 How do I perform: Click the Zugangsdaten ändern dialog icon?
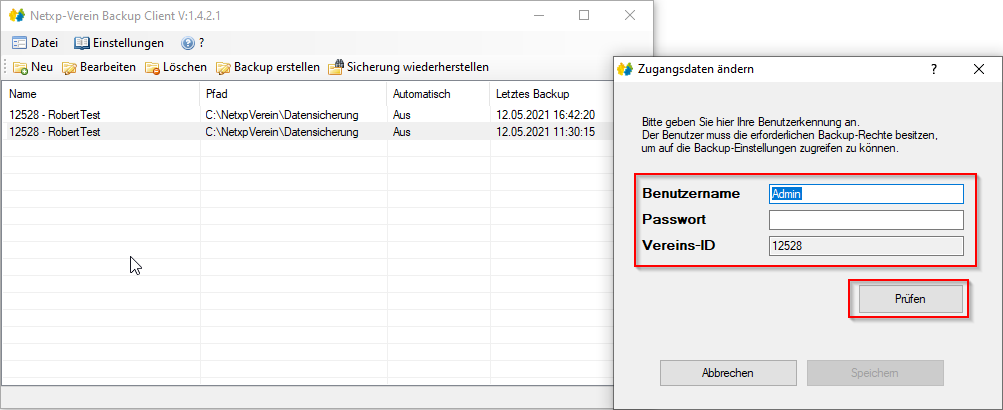pos(626,69)
